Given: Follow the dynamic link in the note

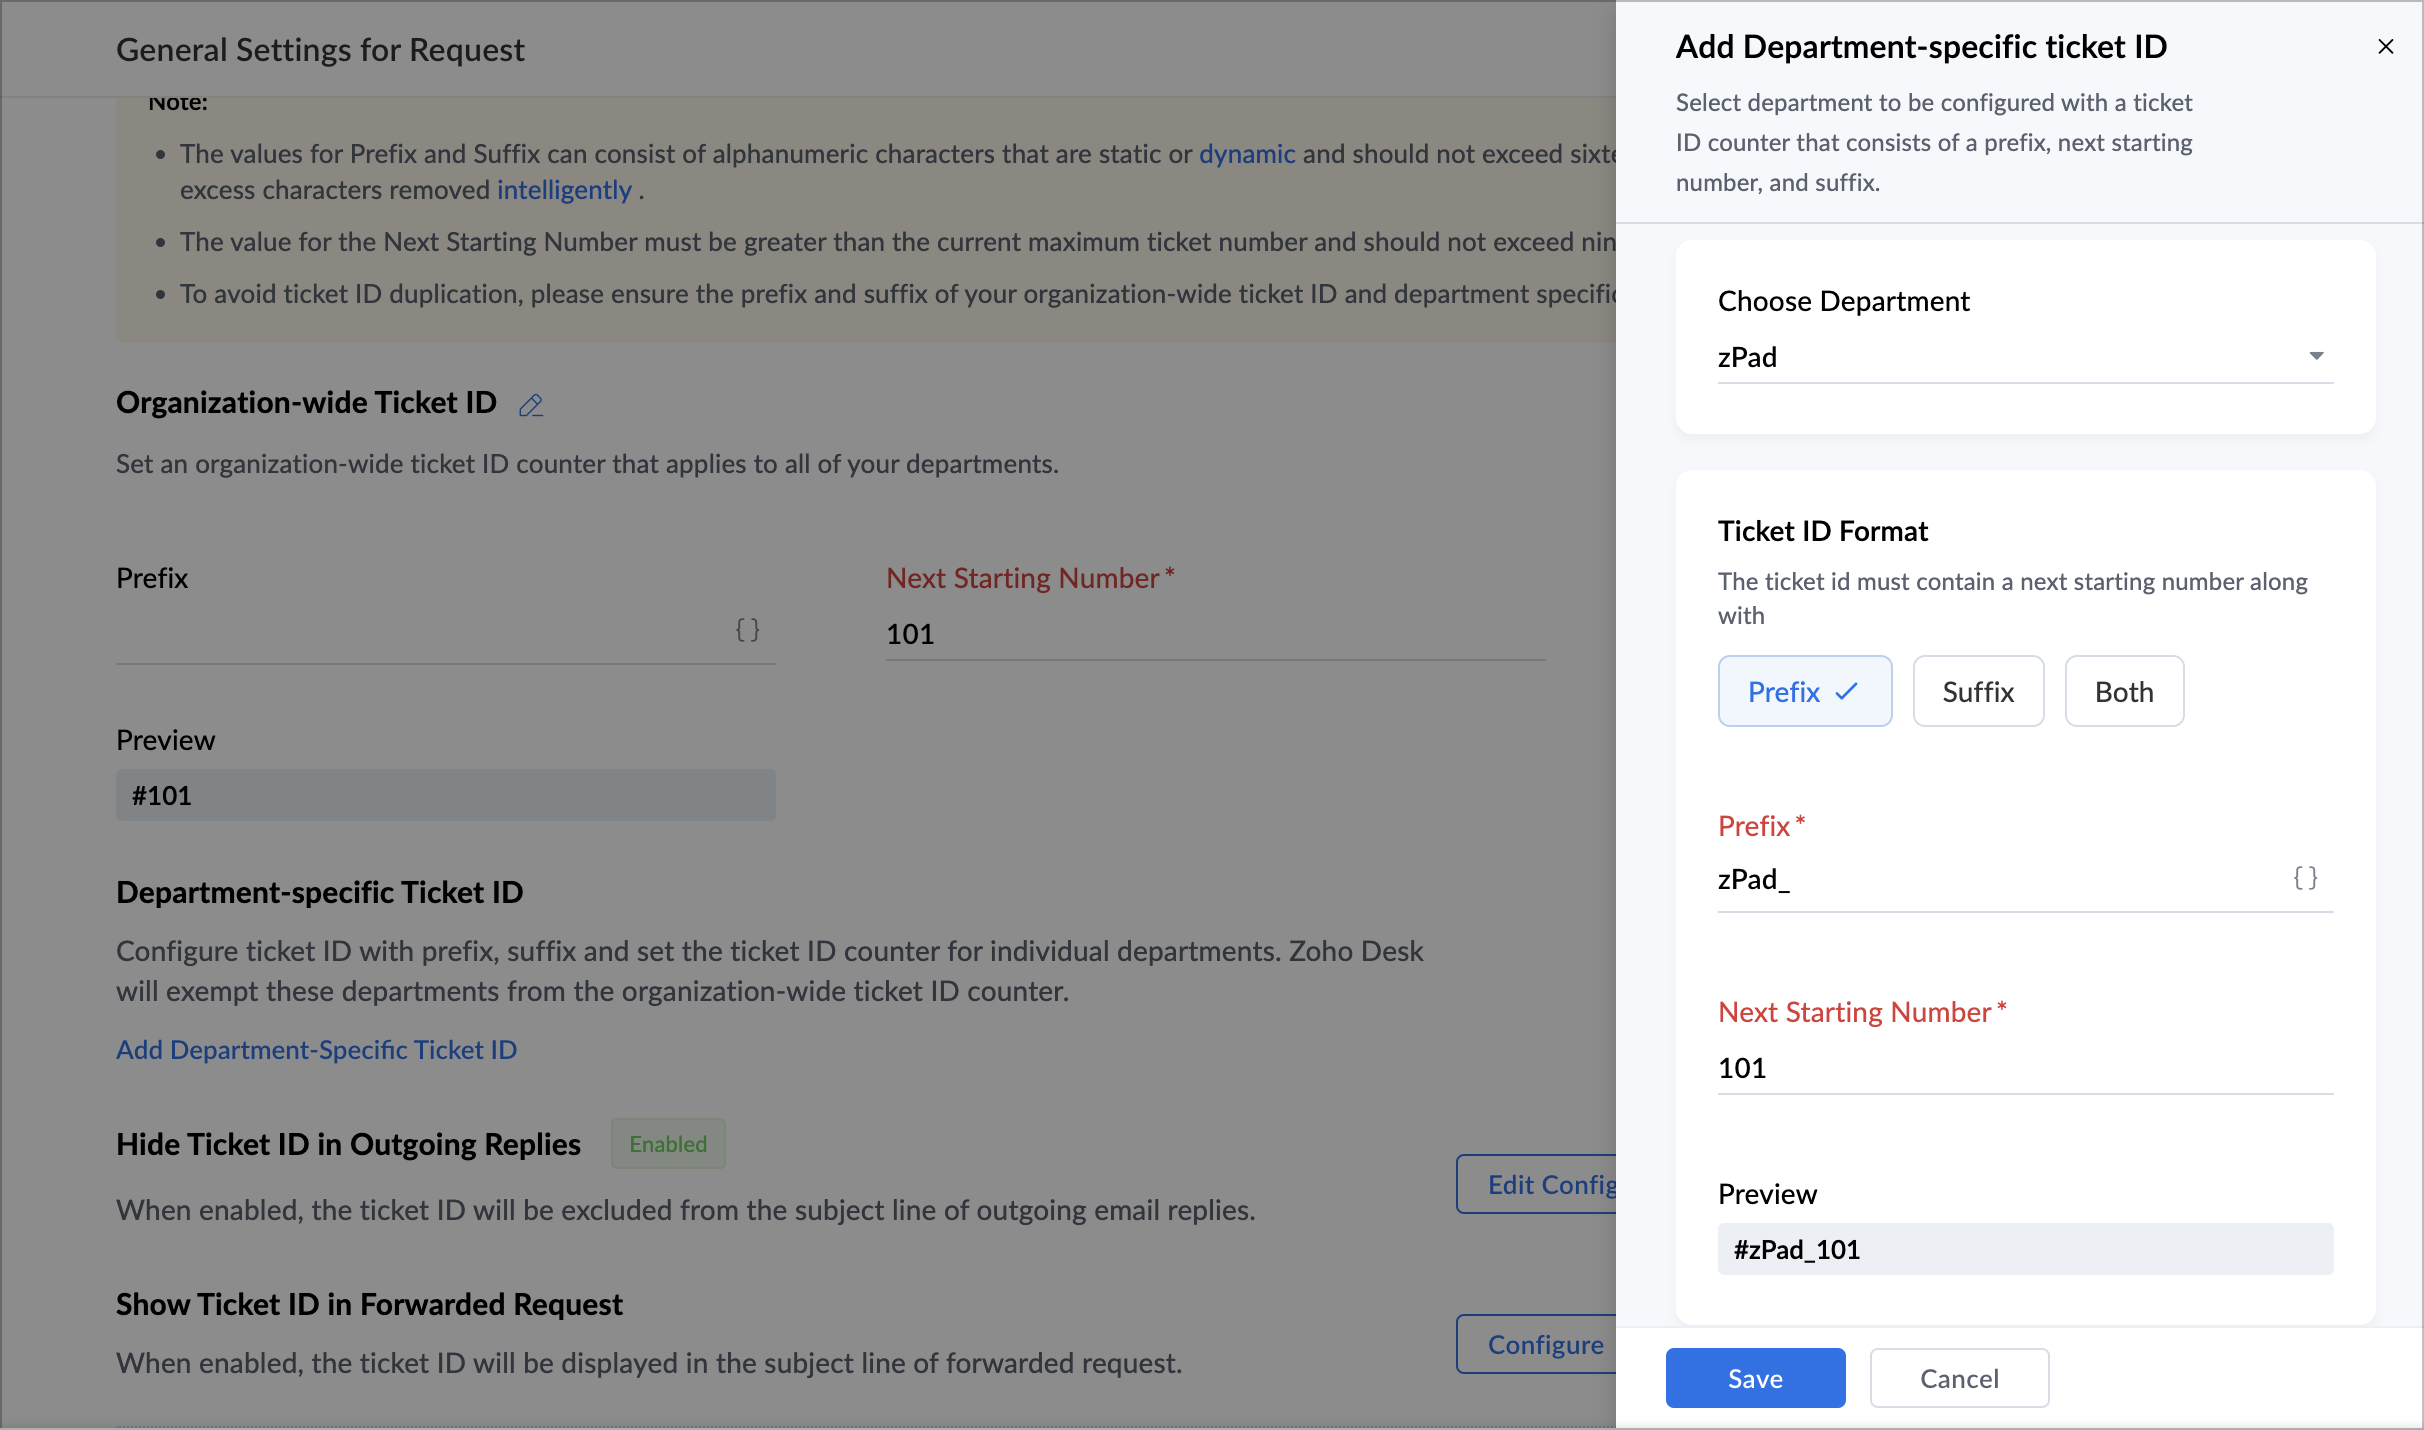Looking at the screenshot, I should point(1246,154).
